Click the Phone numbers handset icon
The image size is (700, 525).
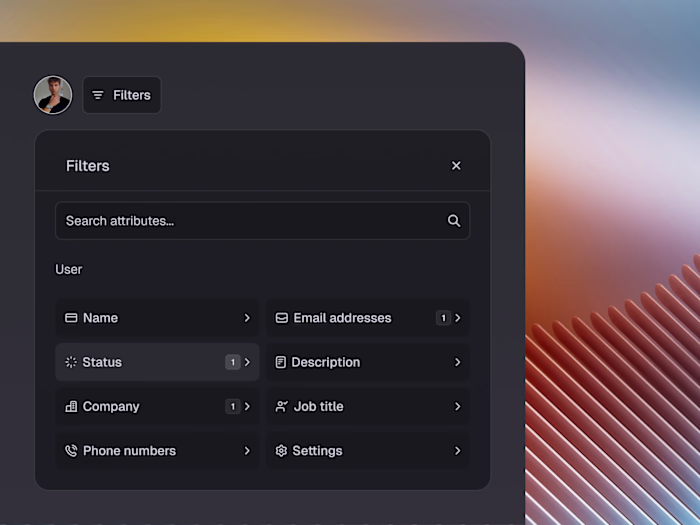[x=71, y=450]
